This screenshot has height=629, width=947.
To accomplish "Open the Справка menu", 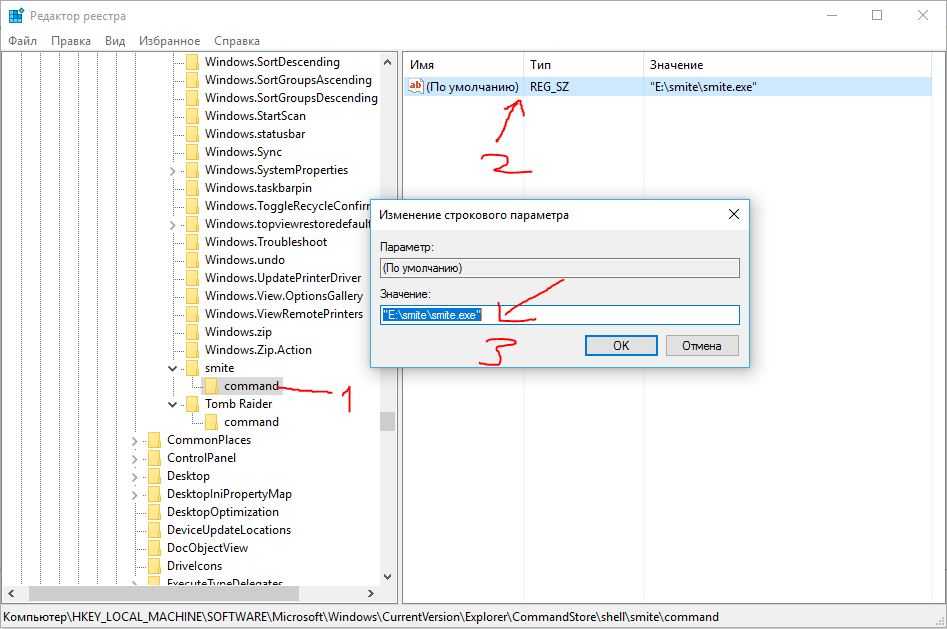I will (x=237, y=41).
